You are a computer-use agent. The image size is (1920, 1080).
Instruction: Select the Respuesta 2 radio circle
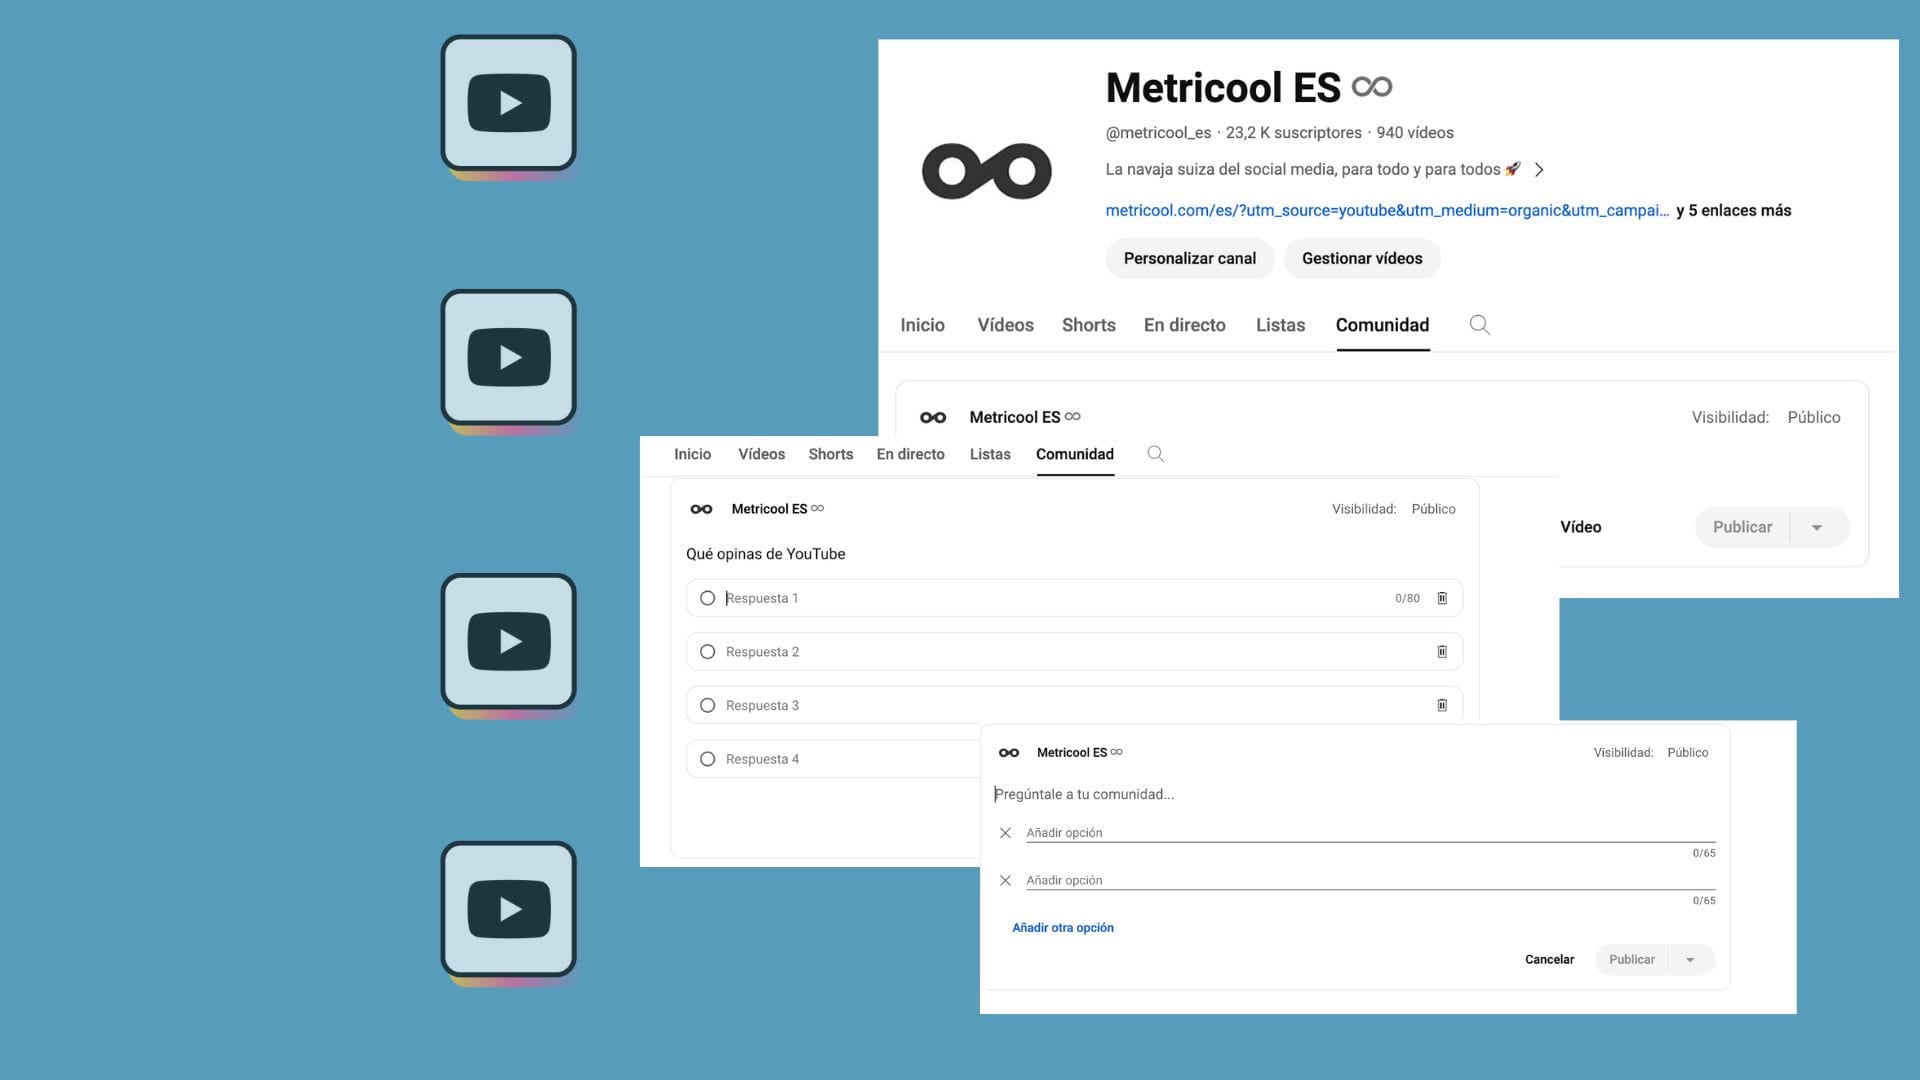[x=708, y=652]
